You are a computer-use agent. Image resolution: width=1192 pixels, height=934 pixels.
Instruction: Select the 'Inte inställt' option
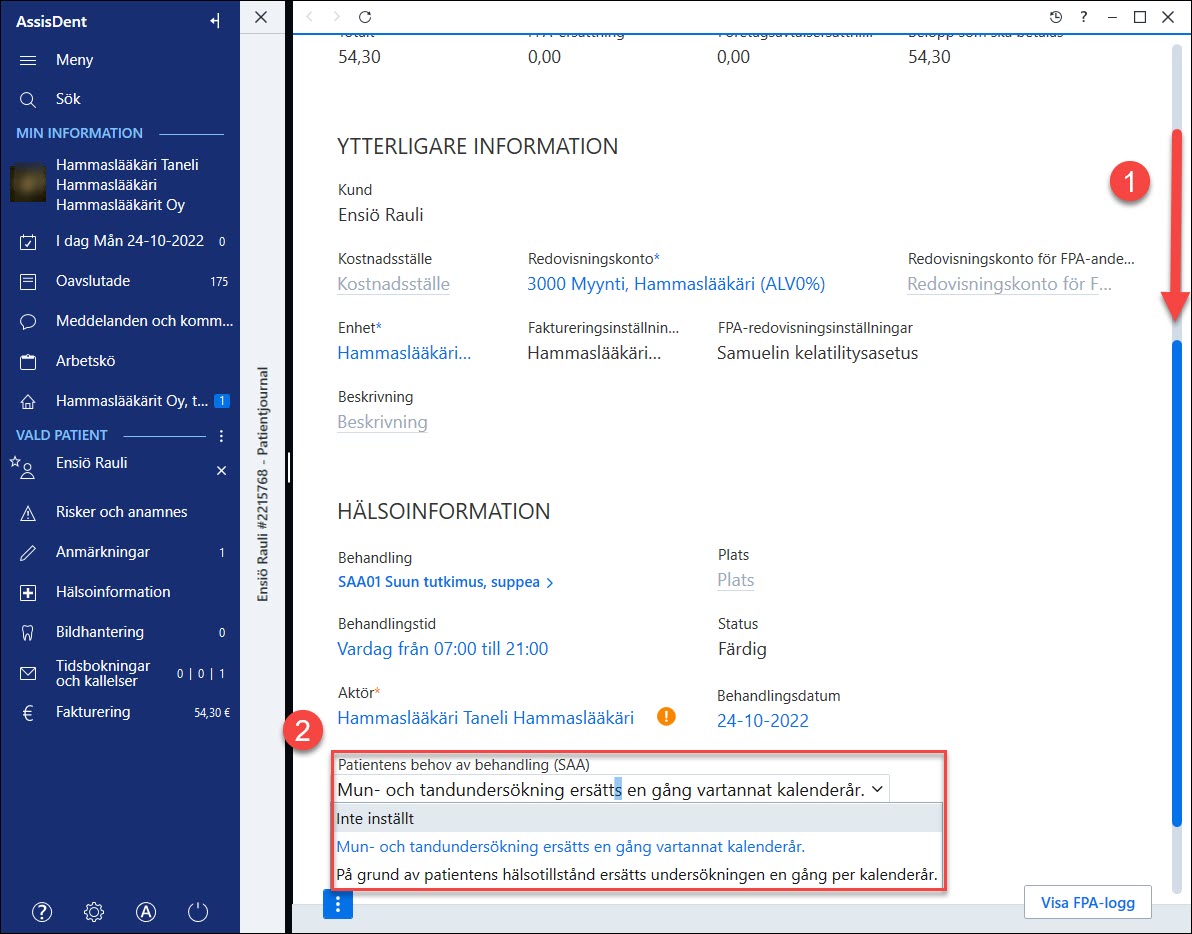point(638,818)
